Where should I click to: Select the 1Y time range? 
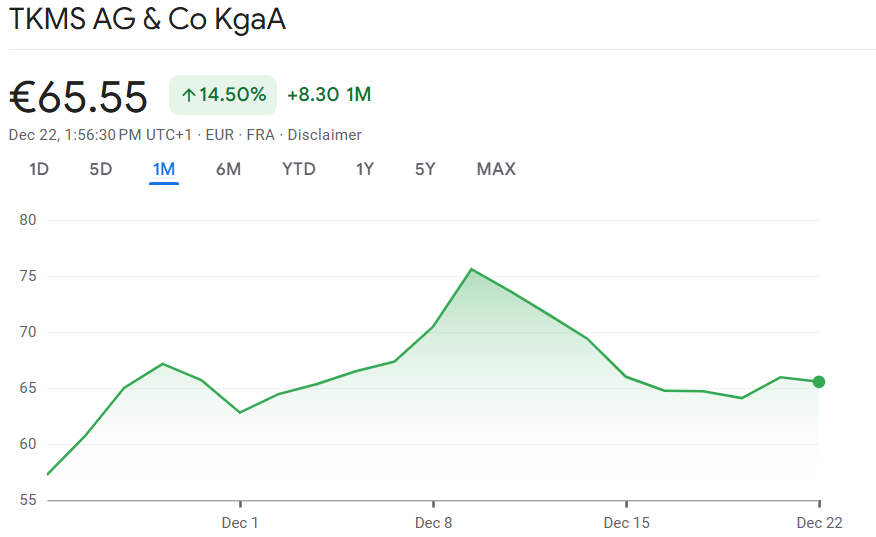(365, 169)
